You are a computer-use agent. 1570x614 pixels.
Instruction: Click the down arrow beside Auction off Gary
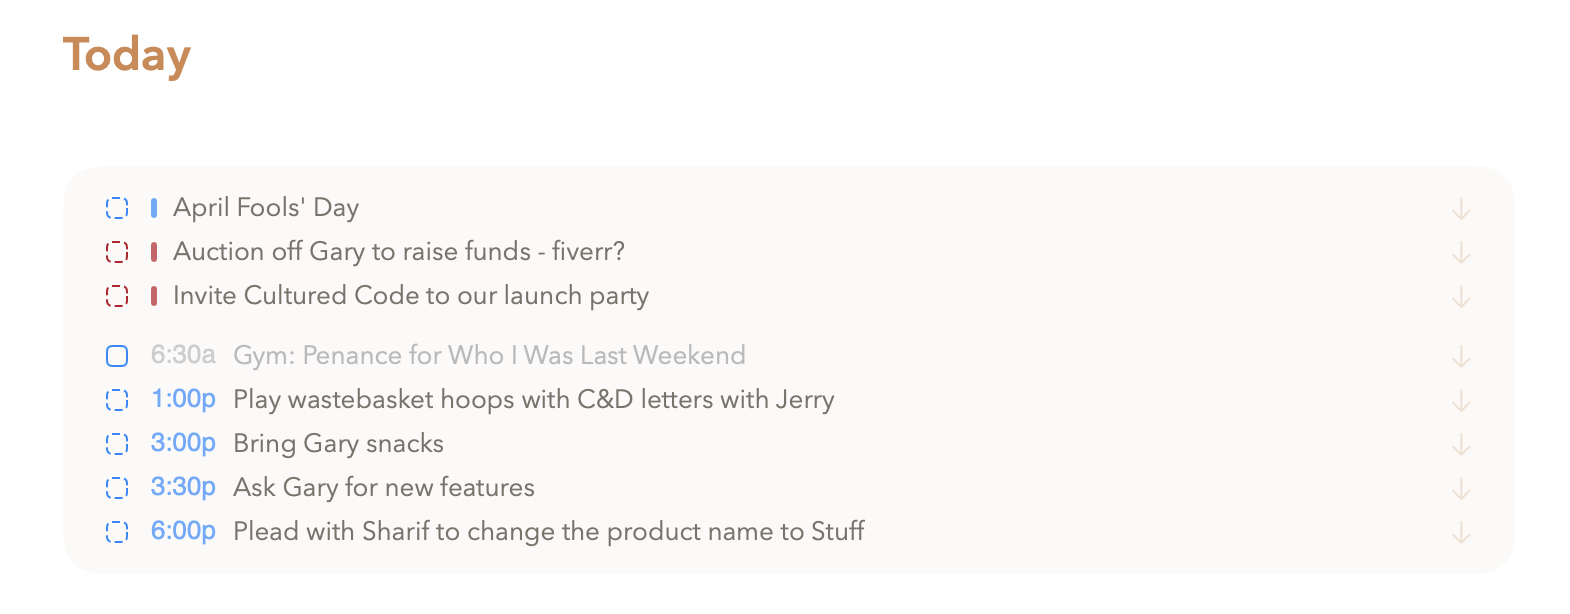pos(1461,253)
